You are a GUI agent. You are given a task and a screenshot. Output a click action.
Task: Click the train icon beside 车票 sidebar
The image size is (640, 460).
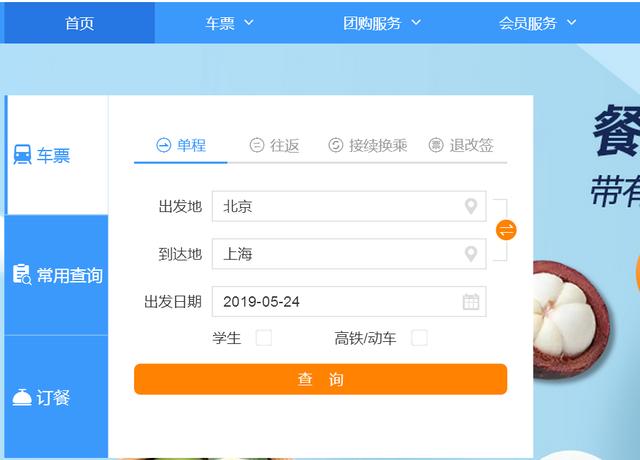[x=22, y=155]
